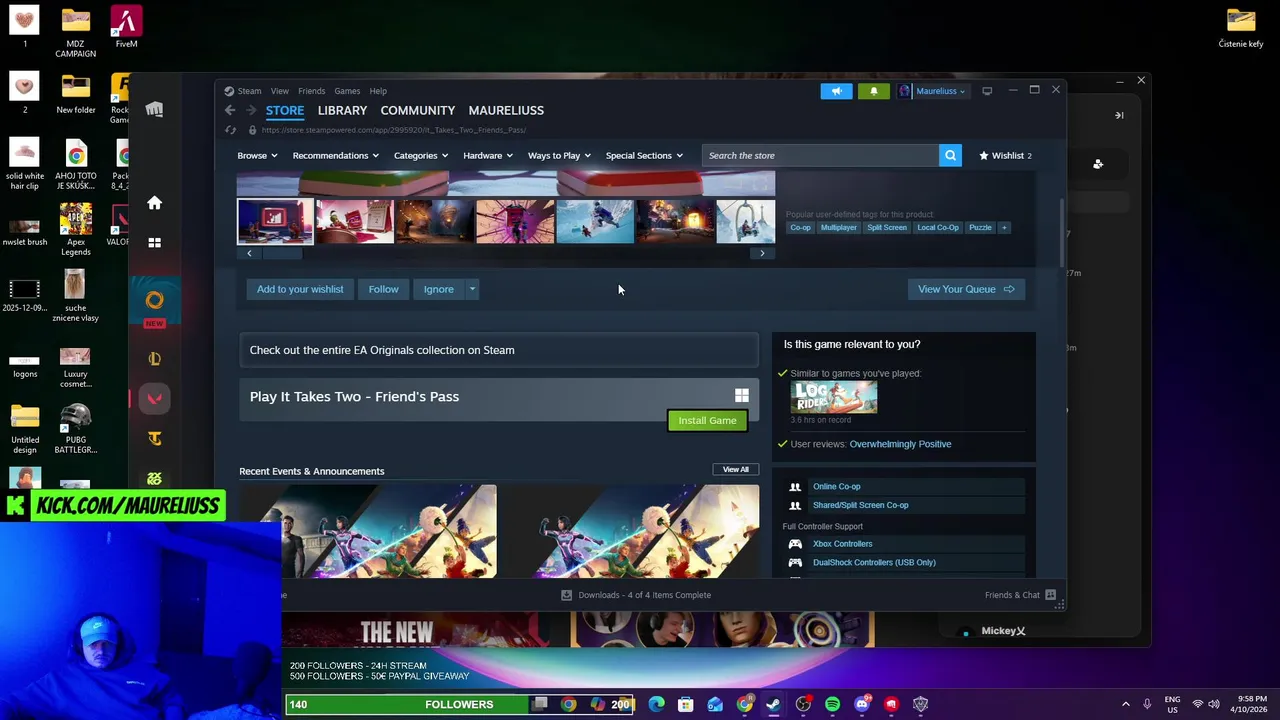Image resolution: width=1280 pixels, height=720 pixels.
Task: Expand the Ways to Play dropdown
Action: pos(559,155)
